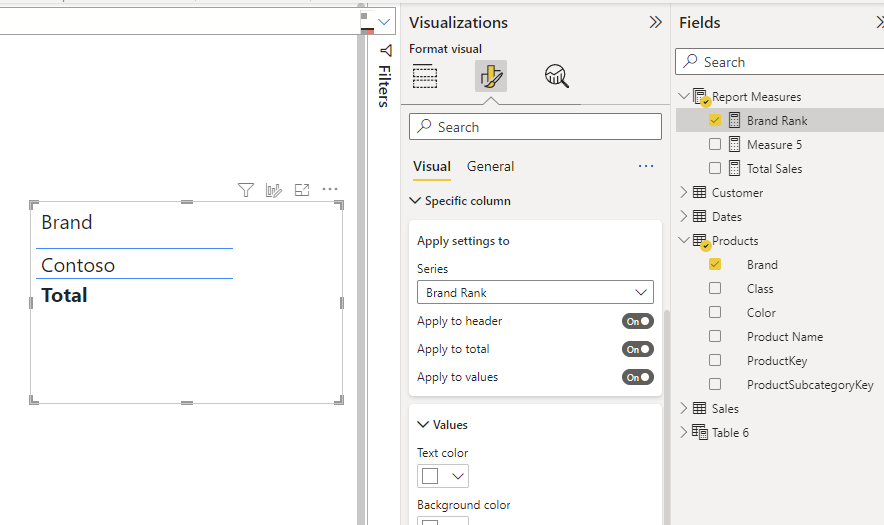Select the Visual tab
The image size is (884, 525).
[x=432, y=166]
